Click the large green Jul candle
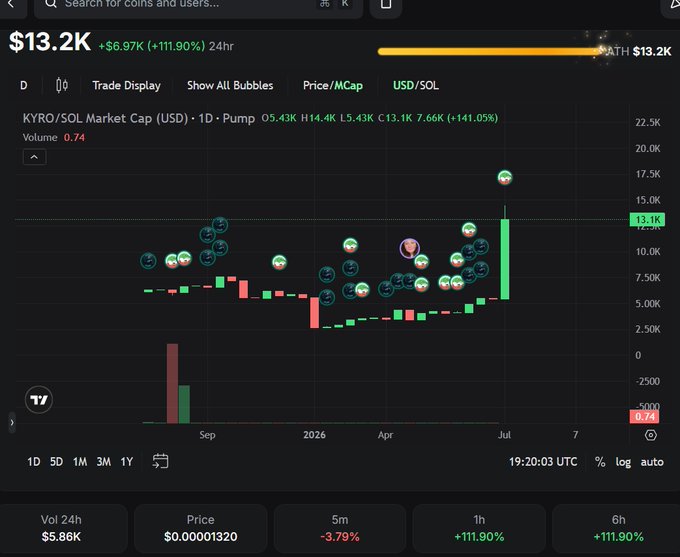680x557 pixels. coord(505,259)
